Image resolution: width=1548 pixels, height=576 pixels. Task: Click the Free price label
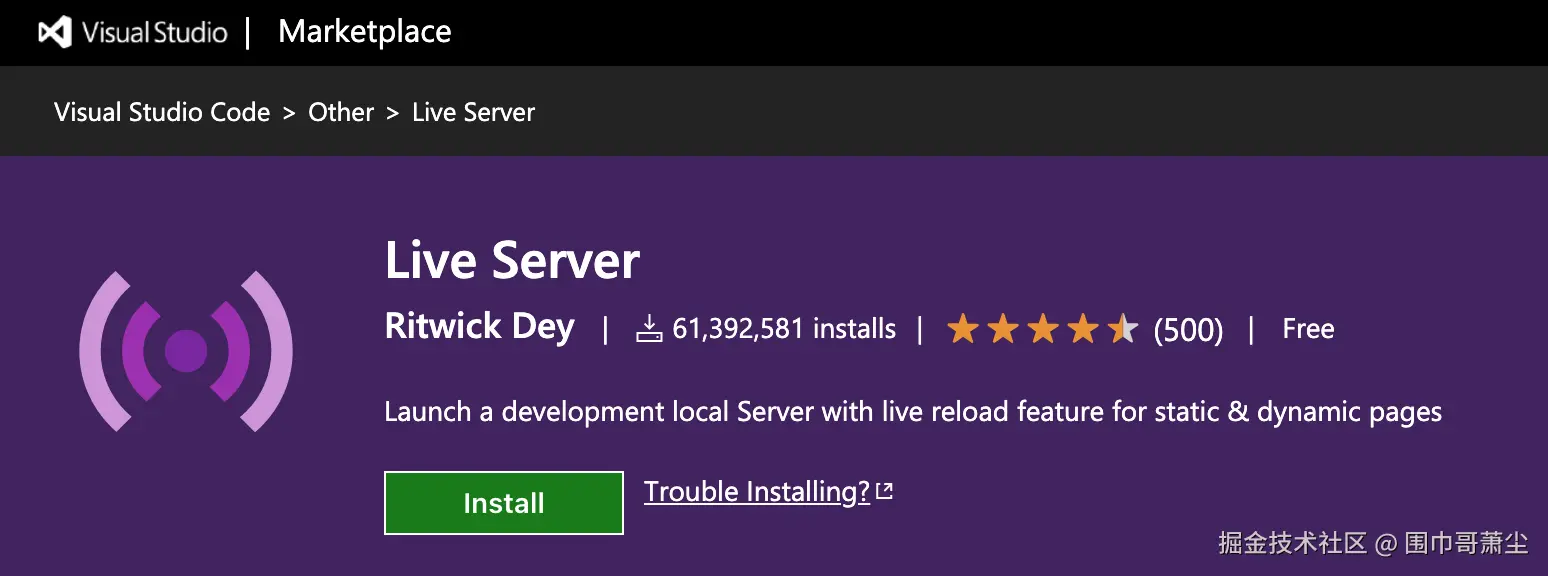coord(1308,329)
